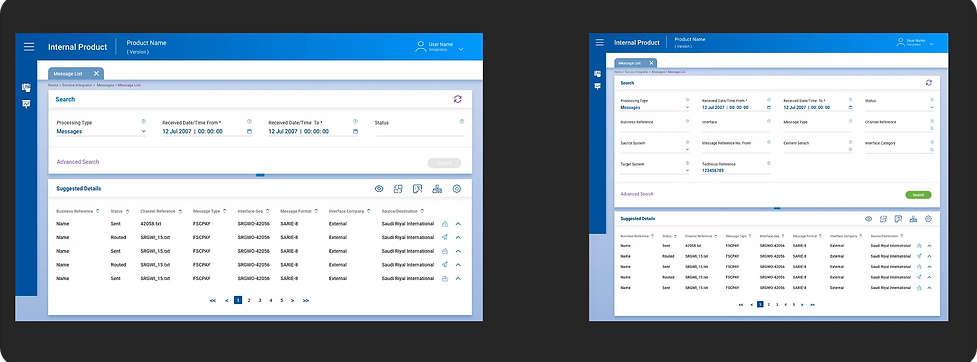Click refresh icon in left Search panel
This screenshot has width=977, height=362.
457,99
